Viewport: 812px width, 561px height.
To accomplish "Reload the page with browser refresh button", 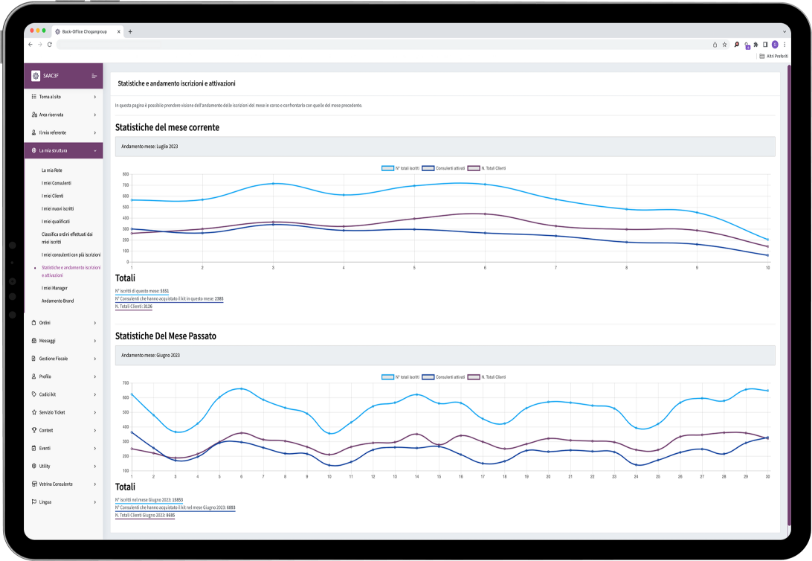I will [49, 44].
